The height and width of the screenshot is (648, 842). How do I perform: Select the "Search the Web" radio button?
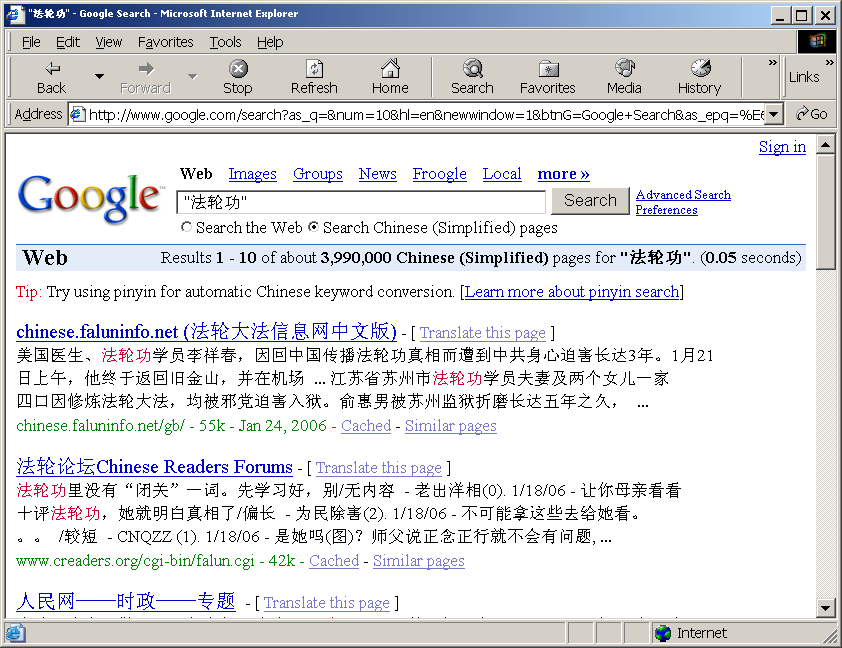point(187,228)
